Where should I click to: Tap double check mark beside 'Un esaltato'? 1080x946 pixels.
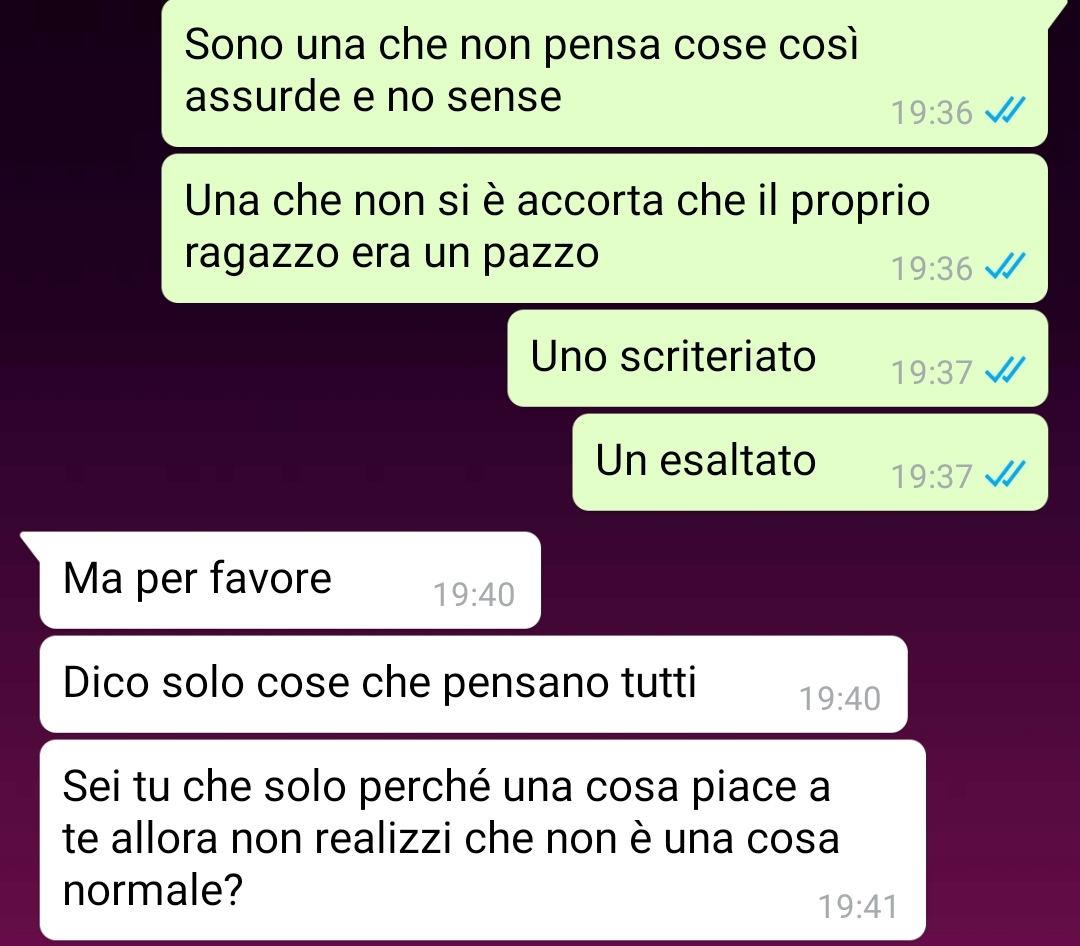(1005, 474)
